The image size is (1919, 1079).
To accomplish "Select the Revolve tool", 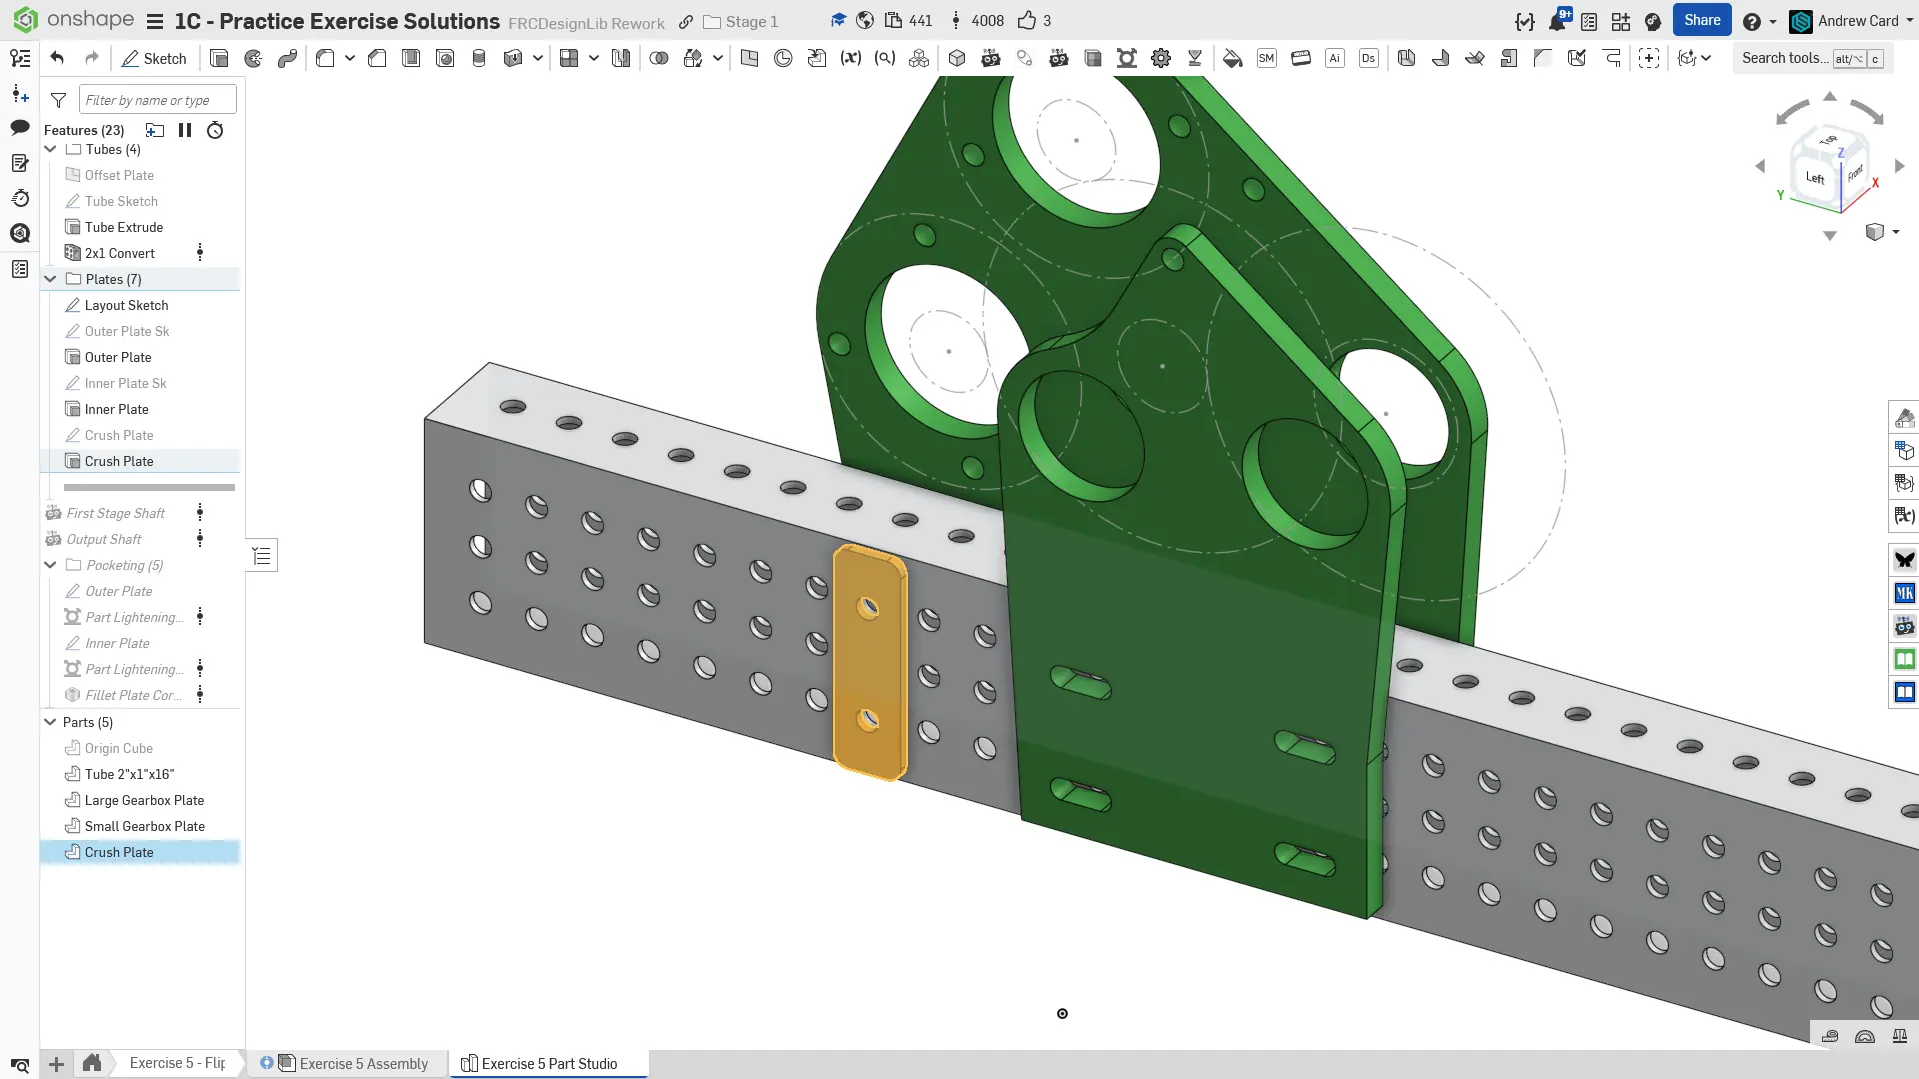I will point(253,58).
